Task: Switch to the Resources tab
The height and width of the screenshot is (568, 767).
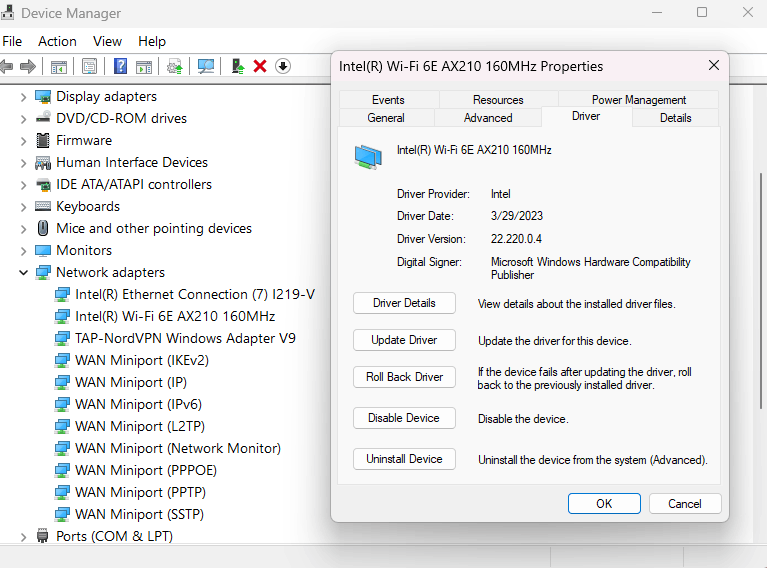Action: point(498,100)
